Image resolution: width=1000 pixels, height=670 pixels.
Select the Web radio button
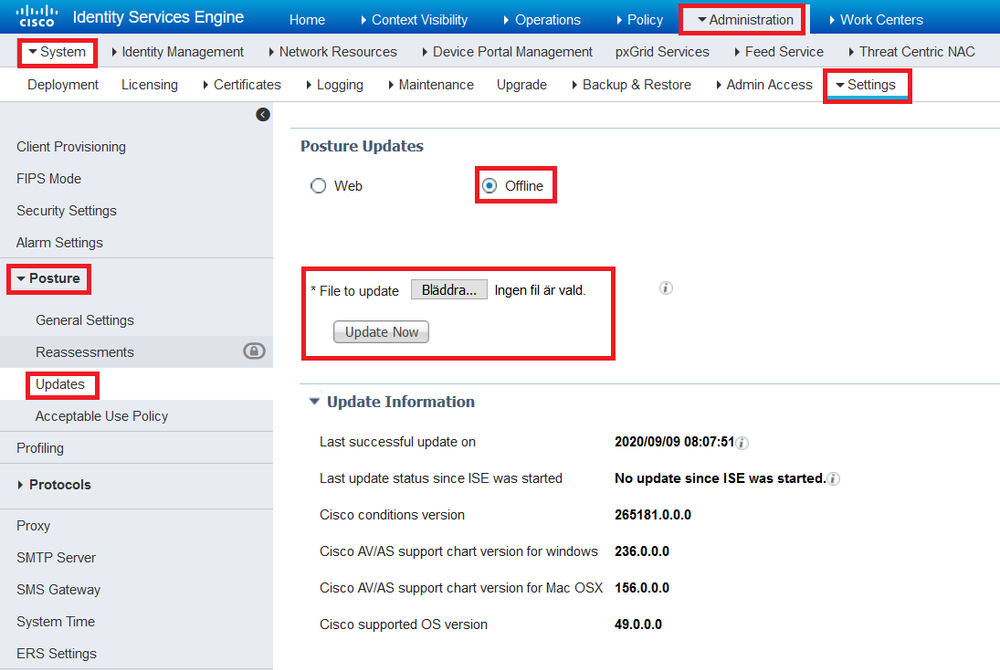point(317,185)
